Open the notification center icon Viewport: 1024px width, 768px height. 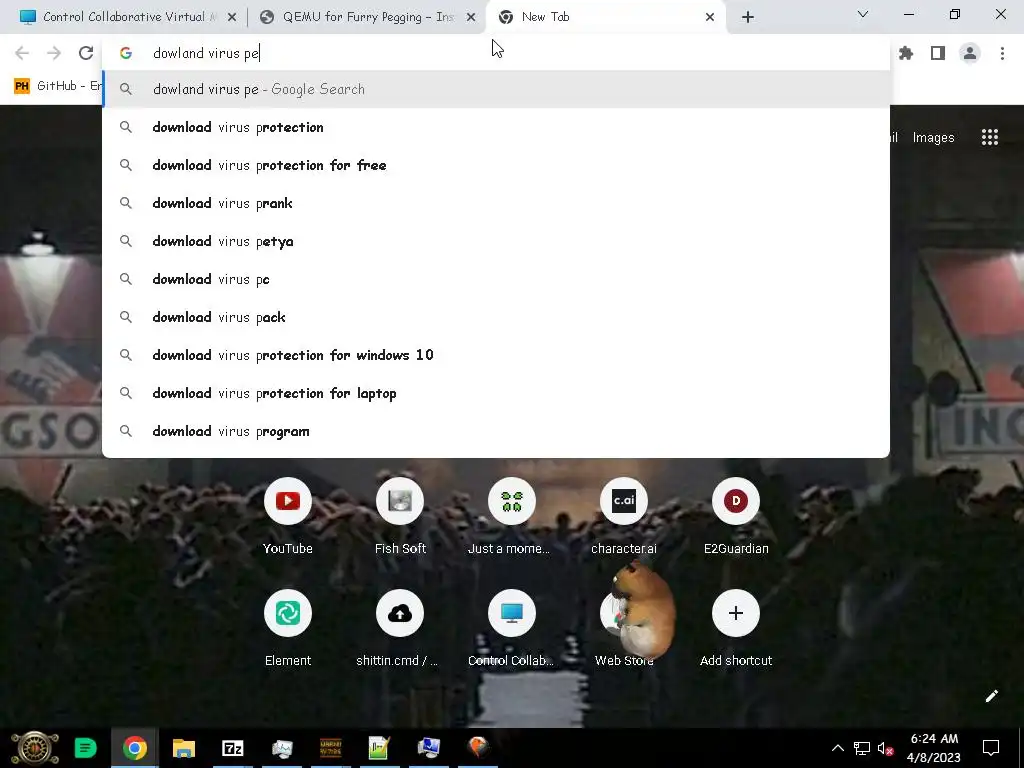click(991, 748)
